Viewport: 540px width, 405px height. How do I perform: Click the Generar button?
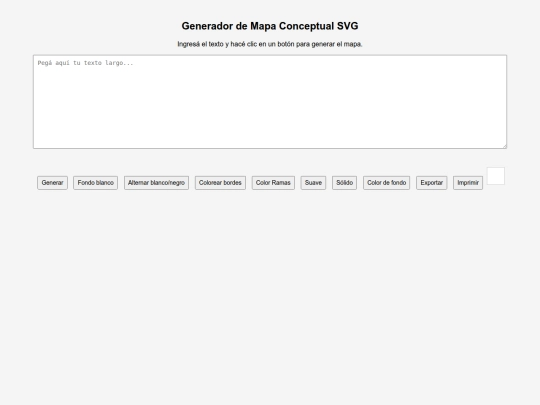click(x=52, y=183)
